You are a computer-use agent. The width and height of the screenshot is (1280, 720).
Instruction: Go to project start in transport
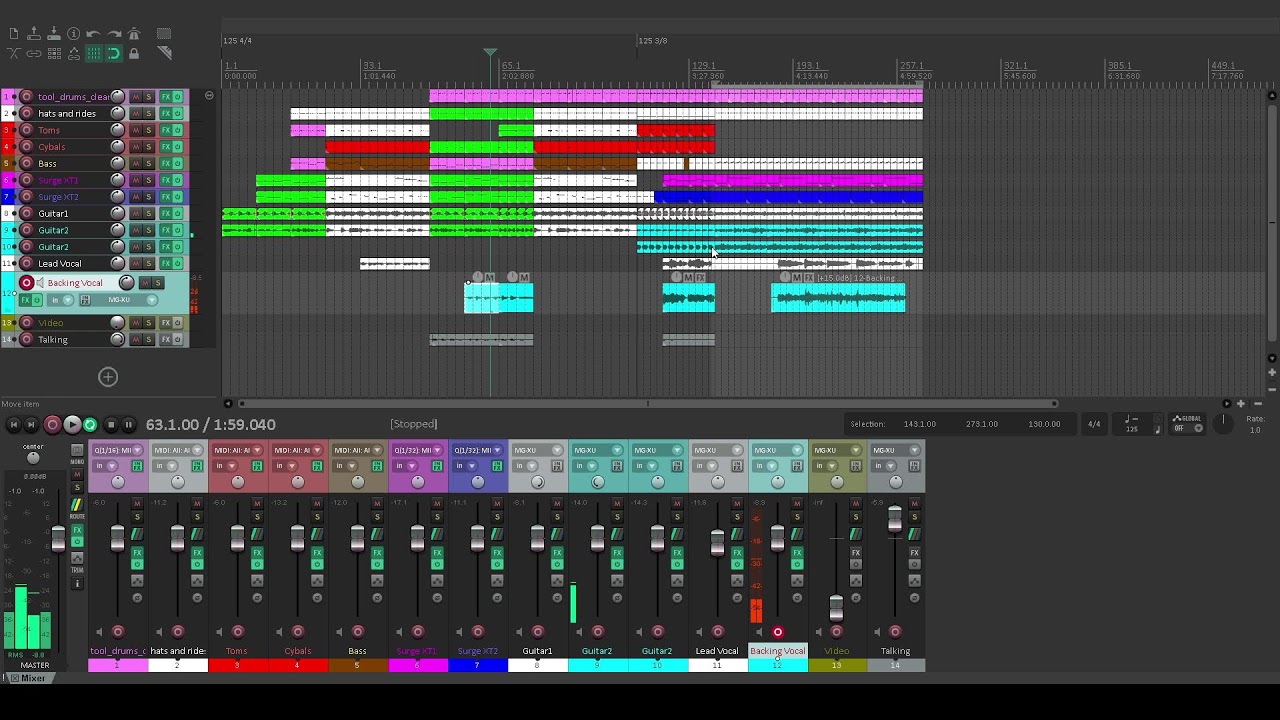pyautogui.click(x=14, y=425)
